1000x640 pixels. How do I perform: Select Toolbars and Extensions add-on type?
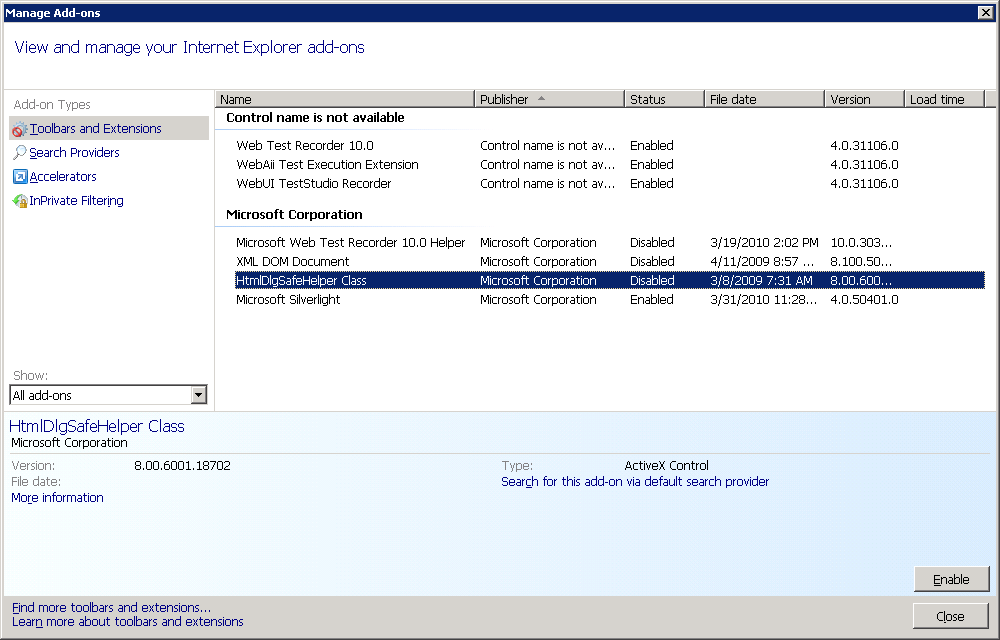click(109, 129)
